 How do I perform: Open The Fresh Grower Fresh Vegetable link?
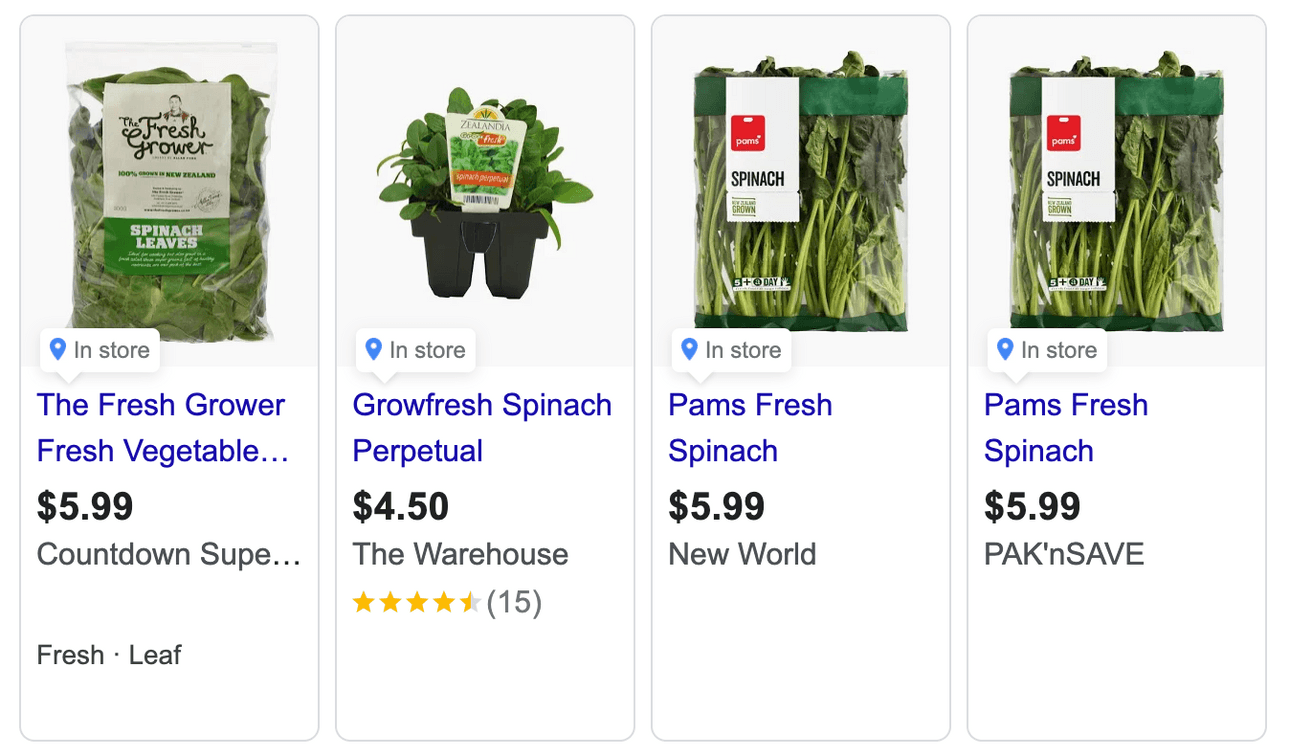coord(162,428)
